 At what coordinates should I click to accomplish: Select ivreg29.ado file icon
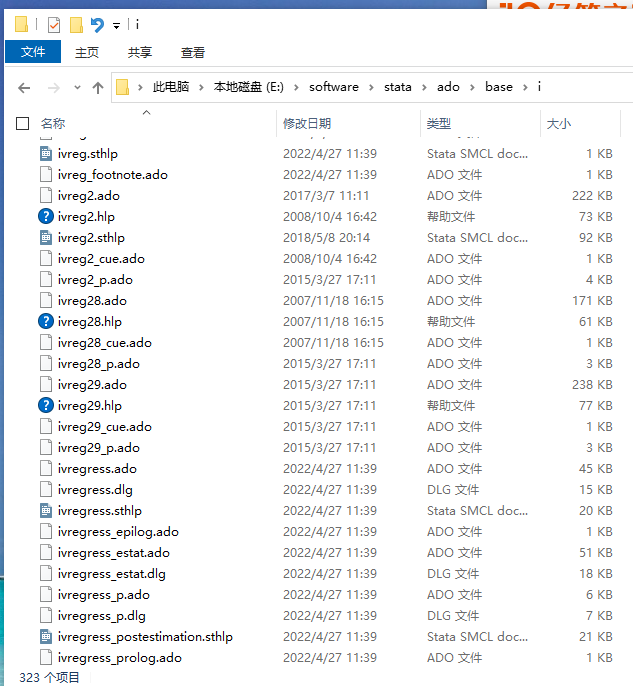[46, 385]
